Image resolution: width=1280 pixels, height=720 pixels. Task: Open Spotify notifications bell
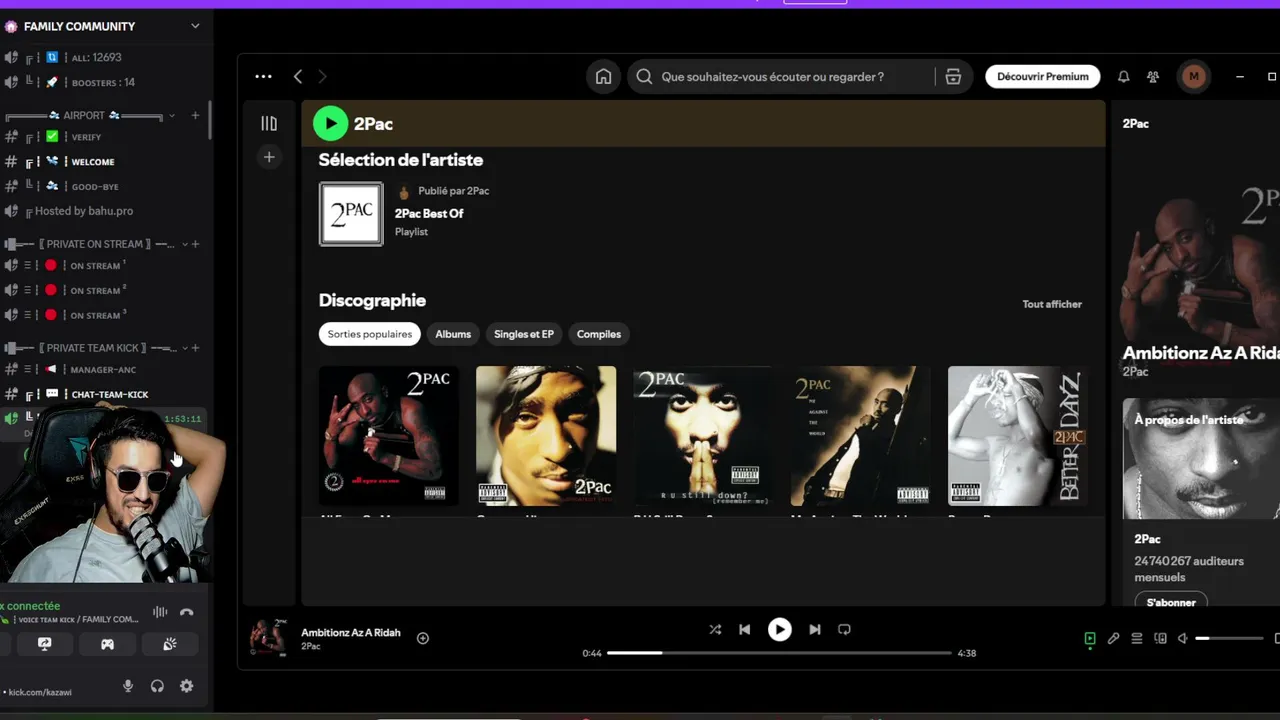(1123, 77)
